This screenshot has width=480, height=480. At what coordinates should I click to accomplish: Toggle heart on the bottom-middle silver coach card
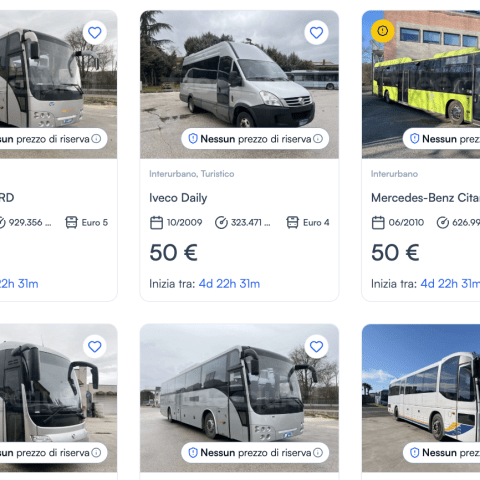click(316, 347)
